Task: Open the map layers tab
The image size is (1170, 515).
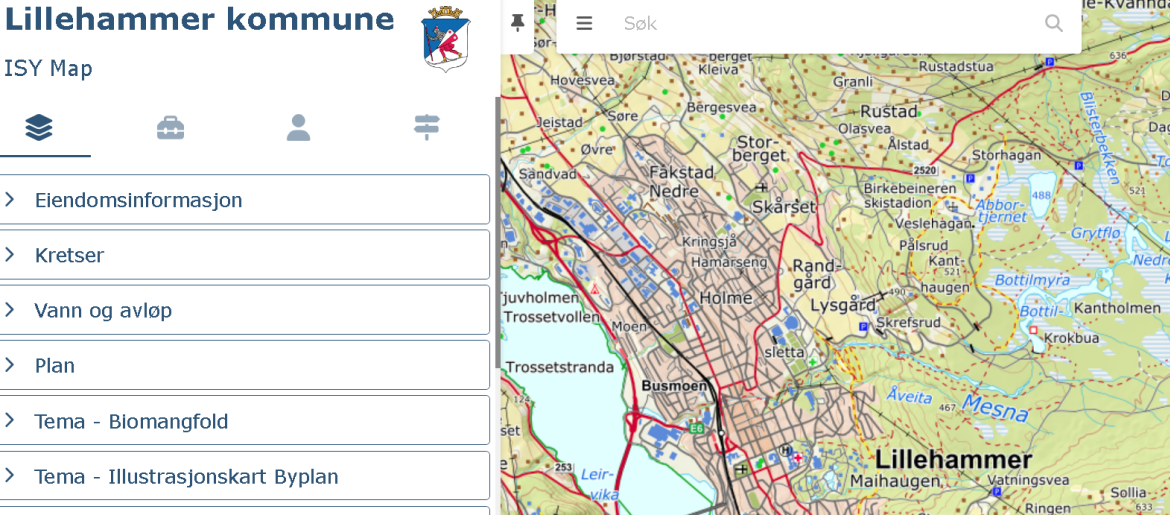Action: coord(39,128)
